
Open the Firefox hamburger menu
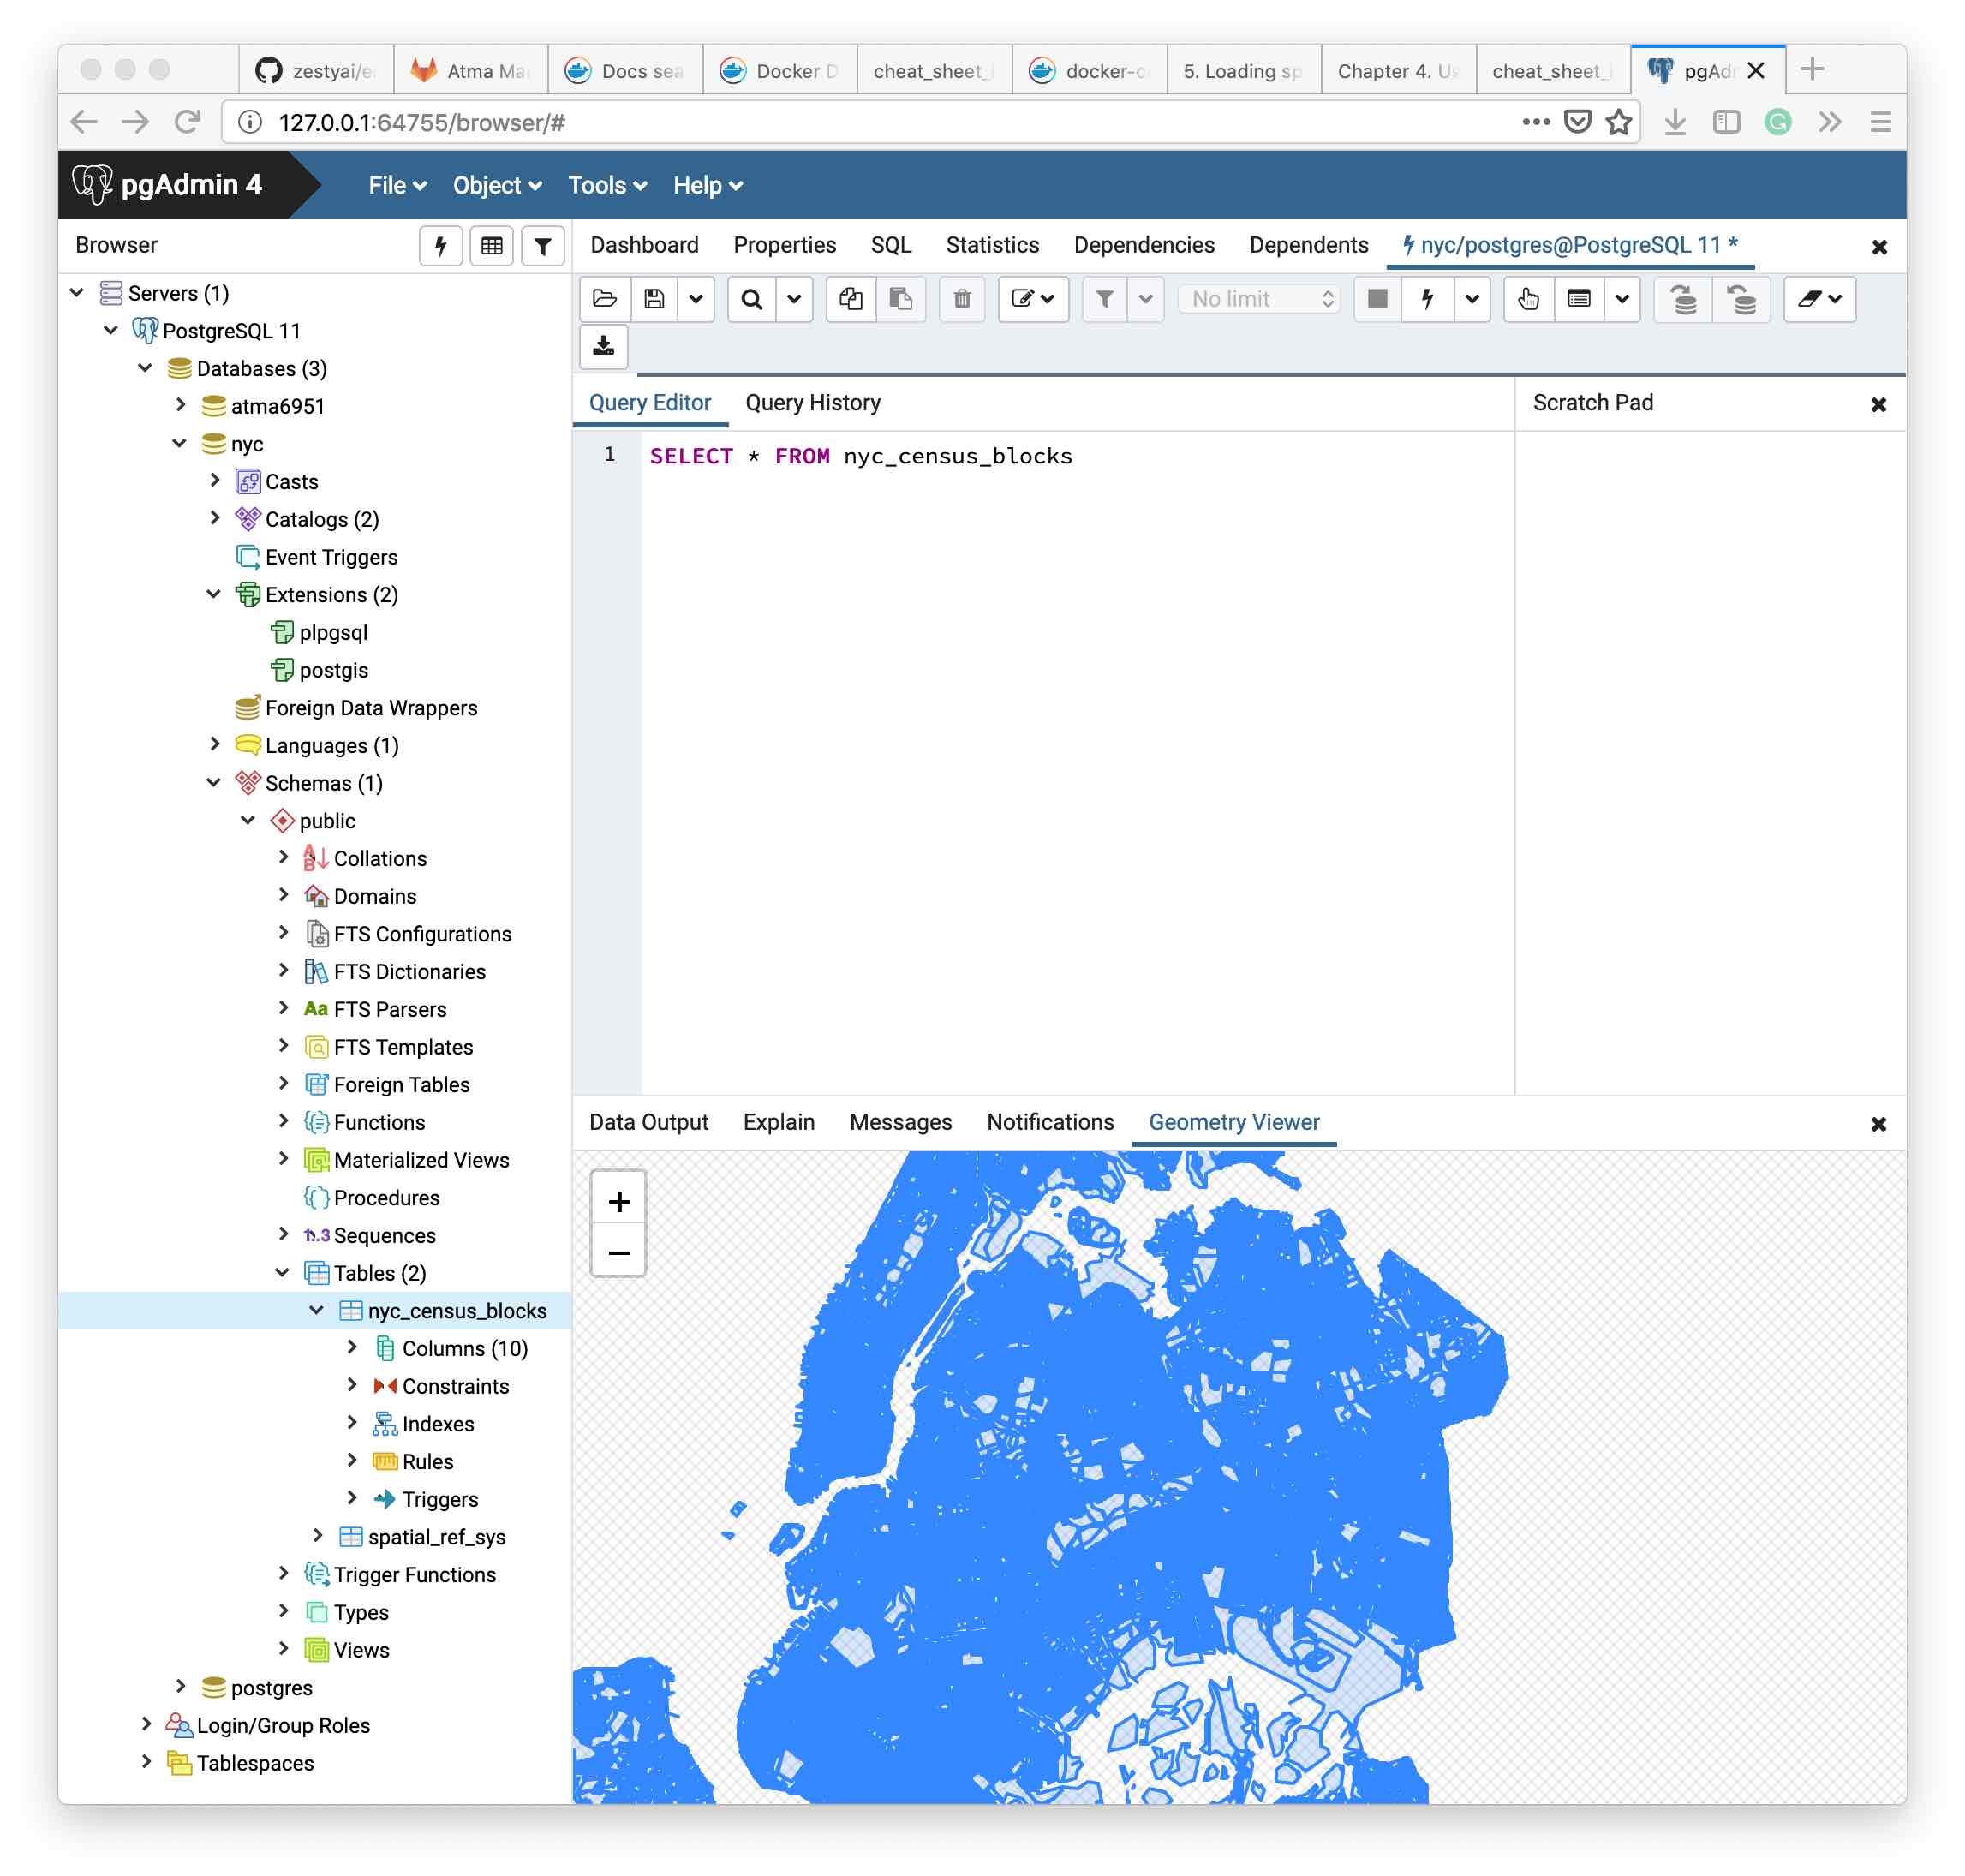point(1880,122)
